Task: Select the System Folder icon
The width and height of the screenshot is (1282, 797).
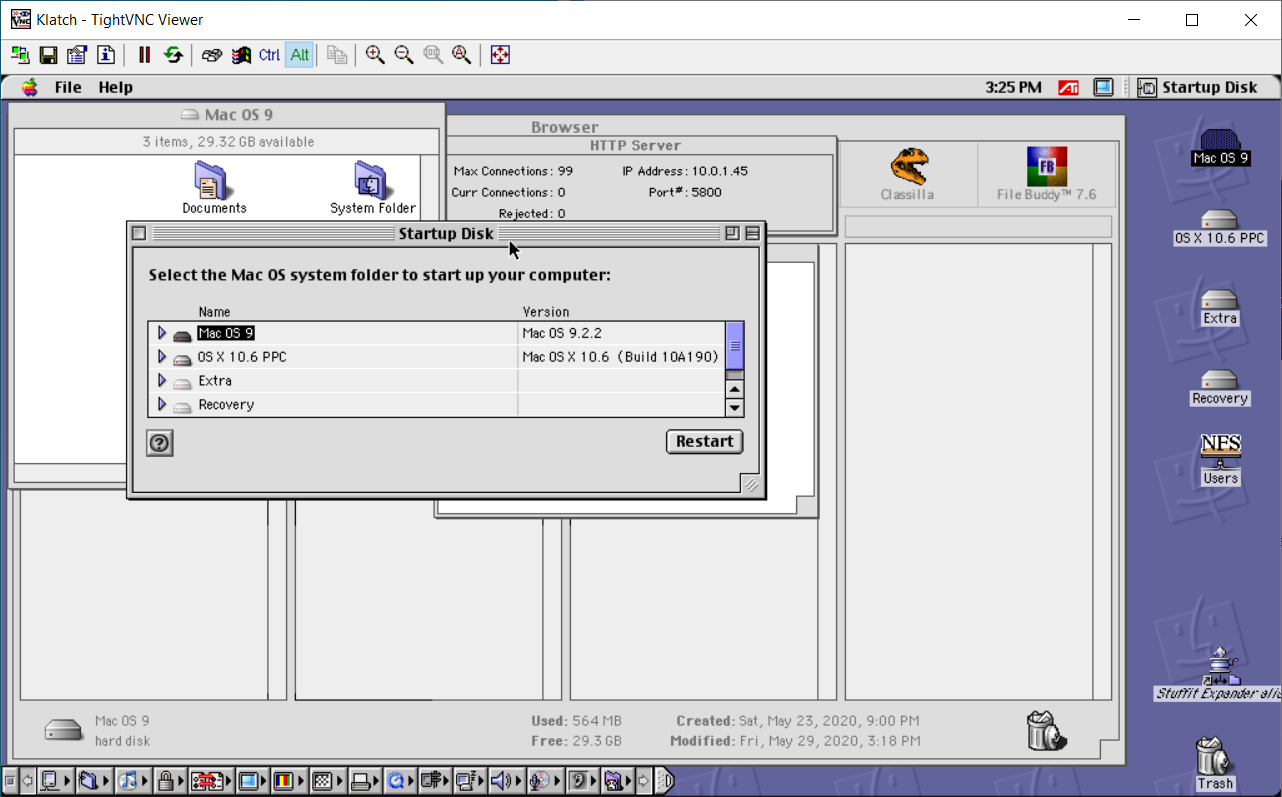Action: 372,180
